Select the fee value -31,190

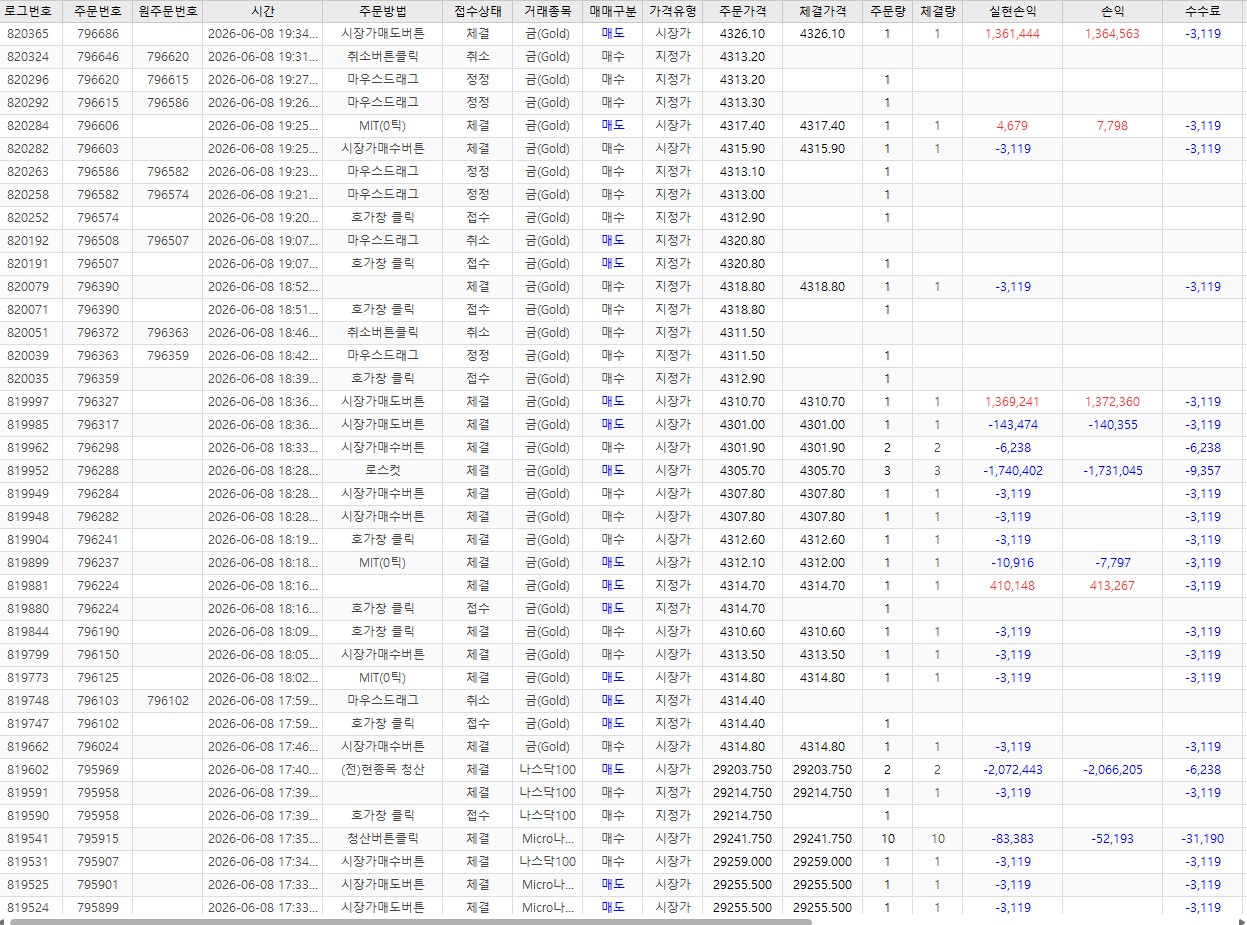point(1203,838)
